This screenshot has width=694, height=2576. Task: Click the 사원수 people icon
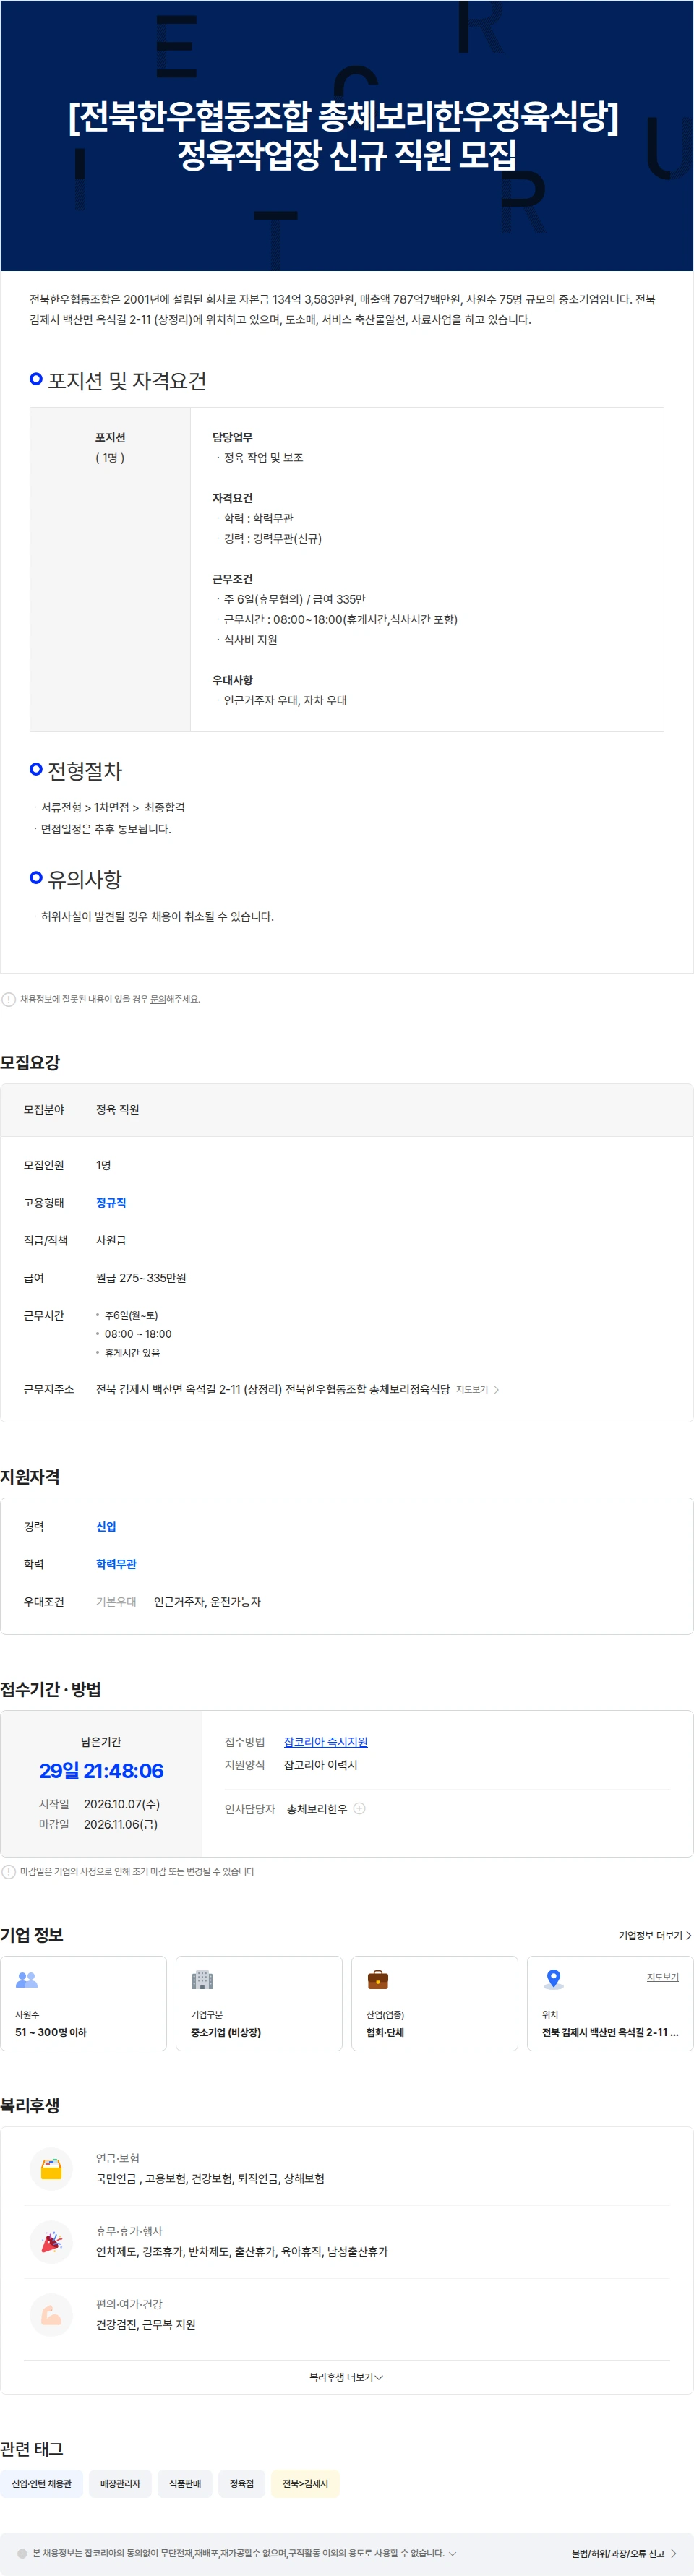point(27,1979)
